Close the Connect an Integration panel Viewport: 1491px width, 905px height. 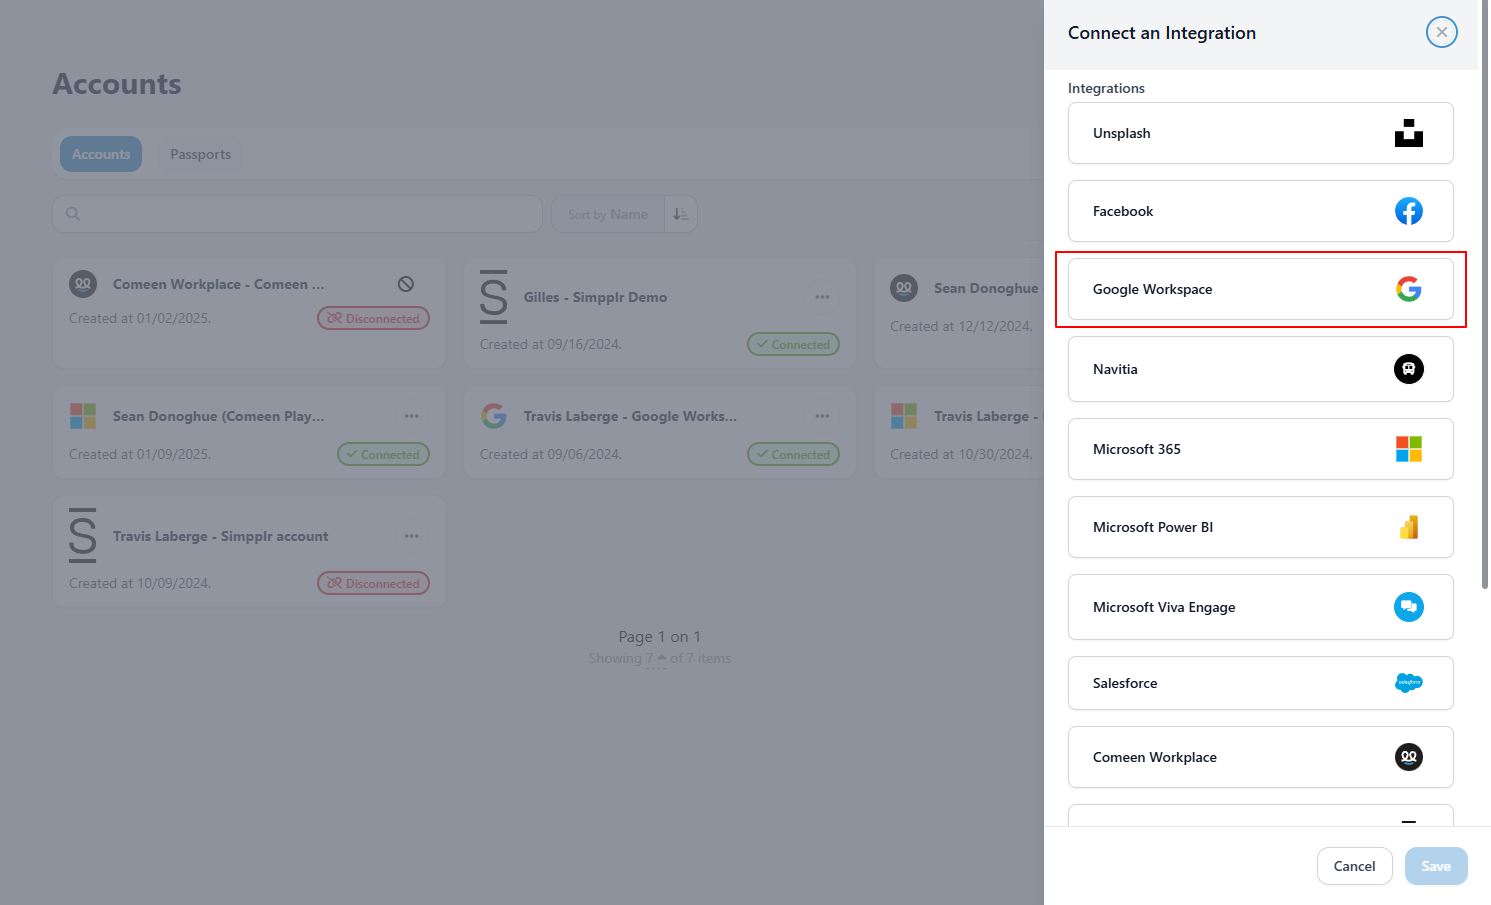tap(1441, 32)
